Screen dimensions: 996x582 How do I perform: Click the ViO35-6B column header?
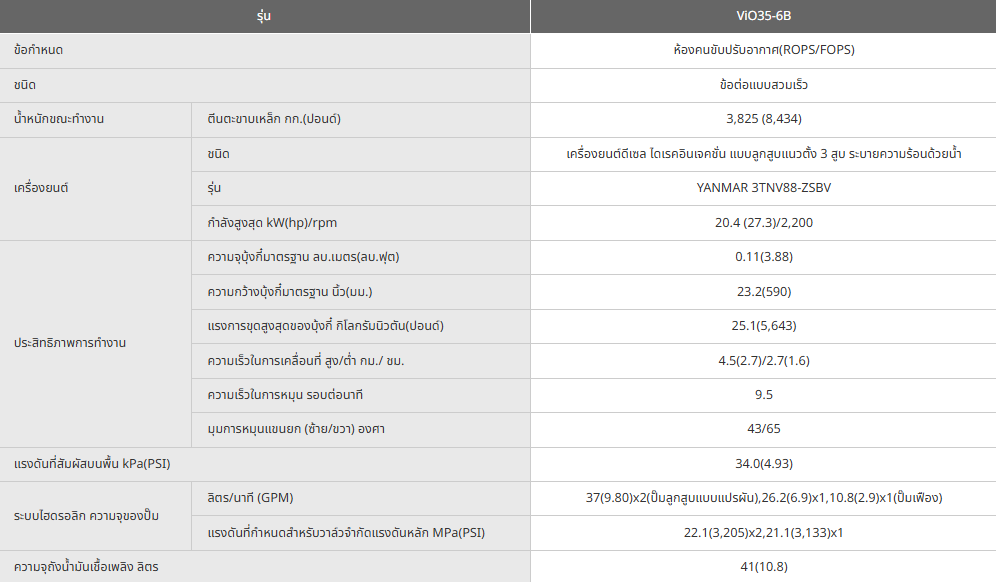point(763,17)
